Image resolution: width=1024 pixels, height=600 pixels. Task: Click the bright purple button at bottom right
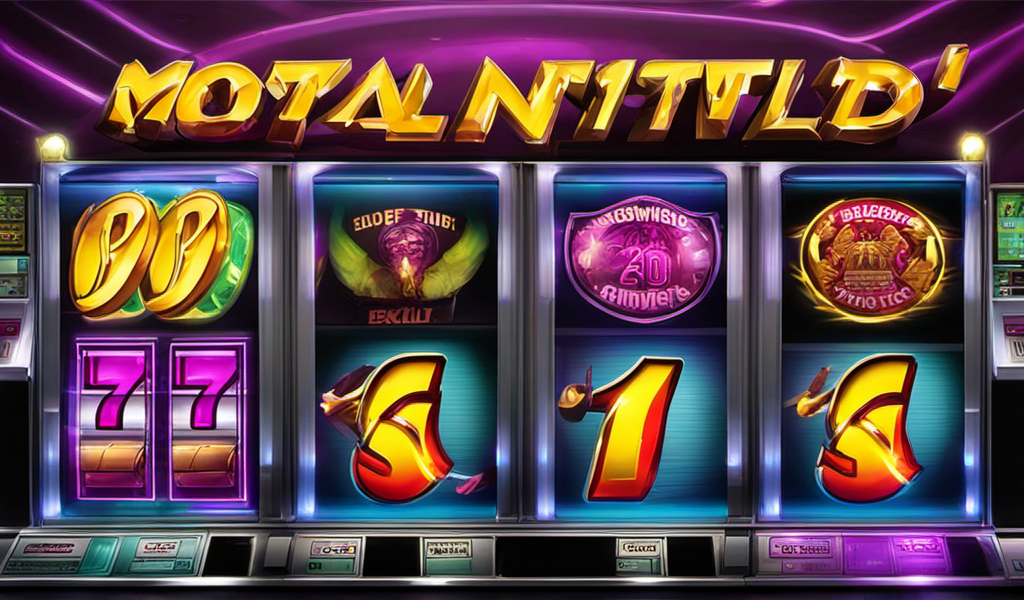tap(895, 554)
